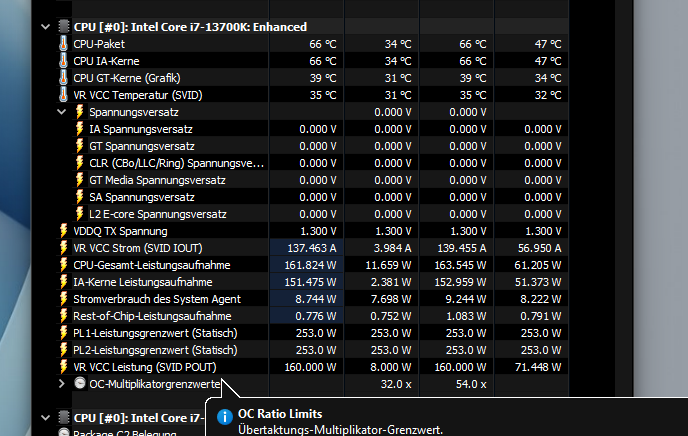Viewport: 688px width, 436px height.
Task: Select the CPU GT-Kerne (Grafik) row
Action: pyautogui.click(x=312, y=78)
